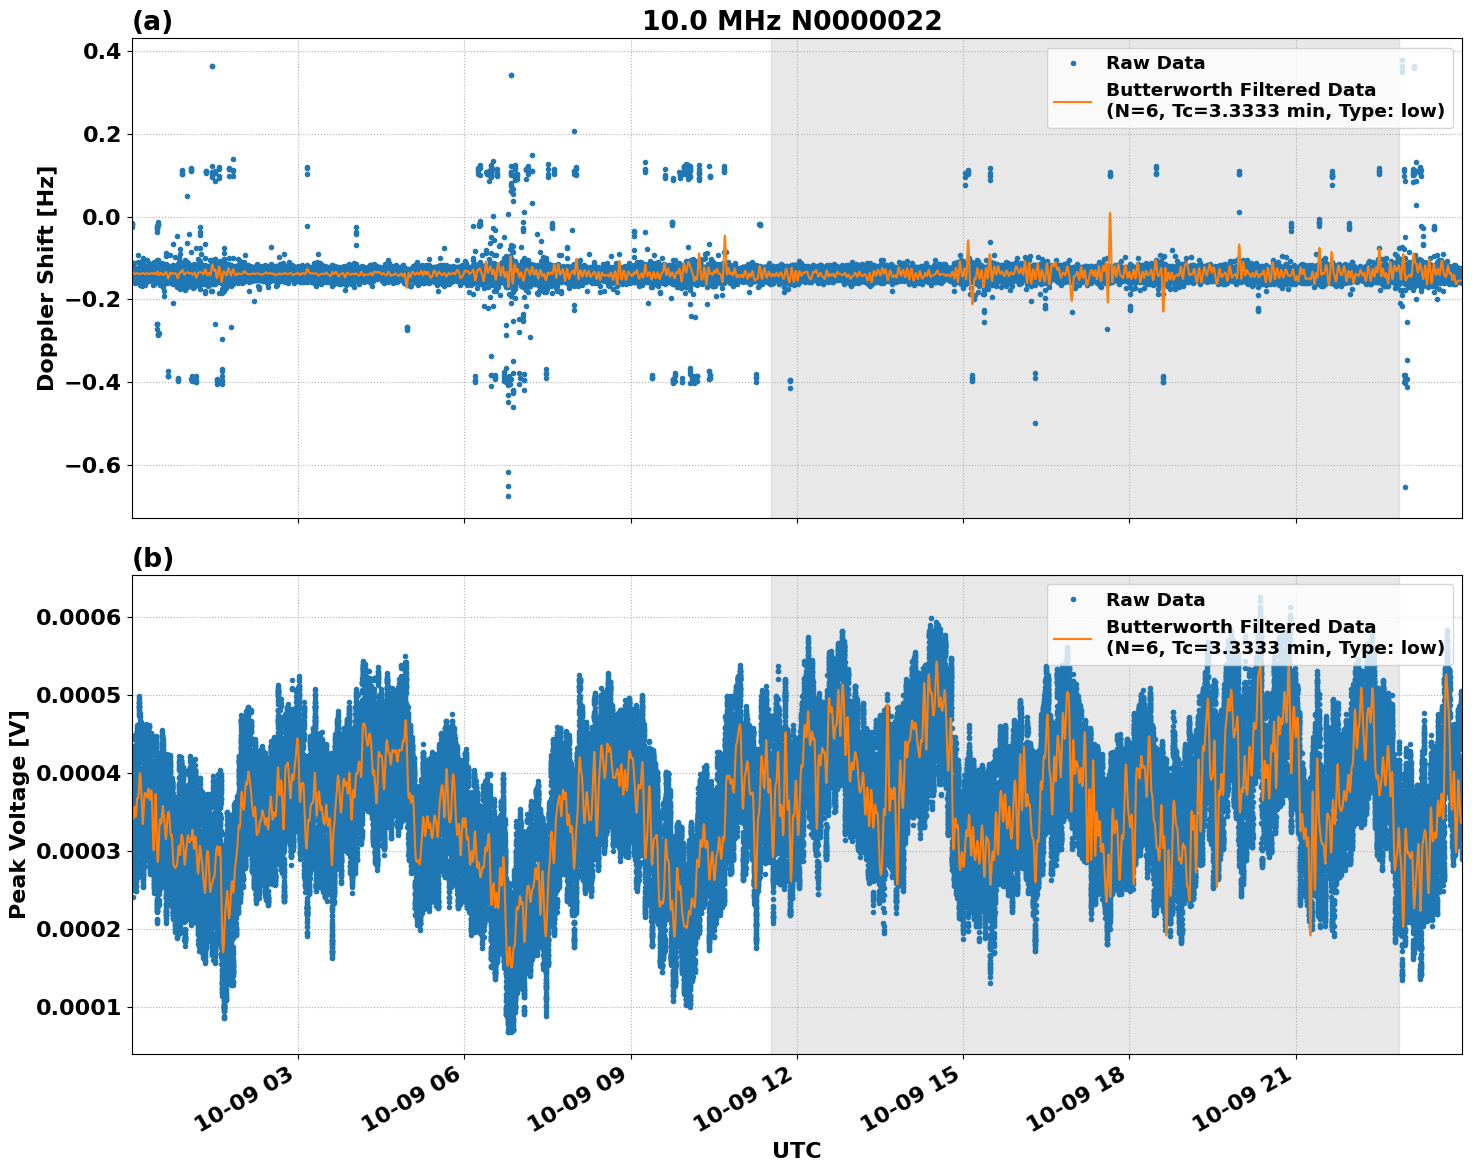Click the orange line sample in top legend
This screenshot has height=1172, width=1472.
click(x=1073, y=101)
